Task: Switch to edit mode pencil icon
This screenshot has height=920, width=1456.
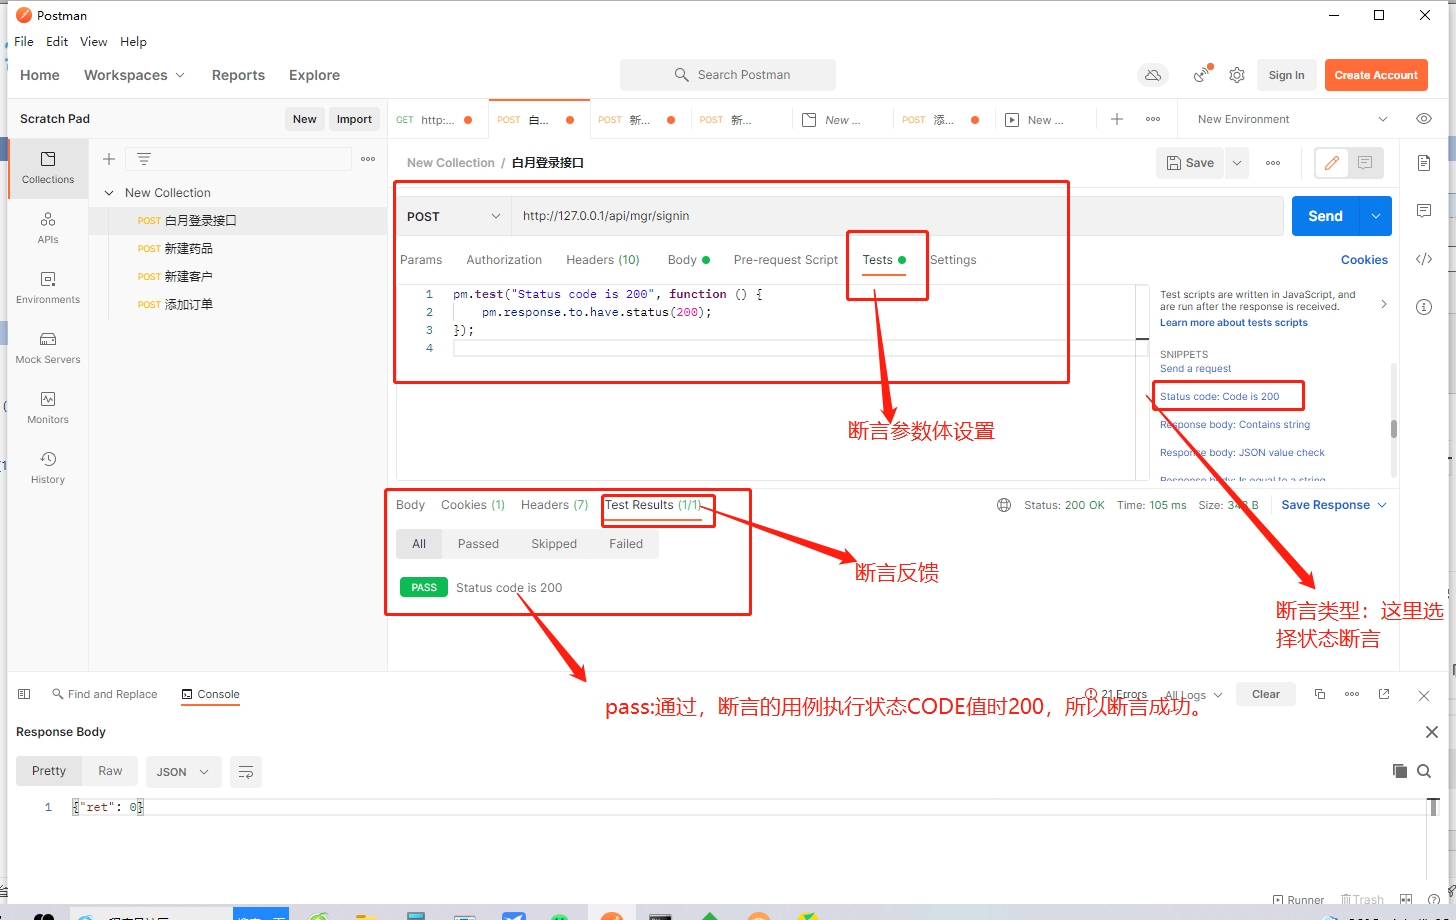Action: [1331, 163]
